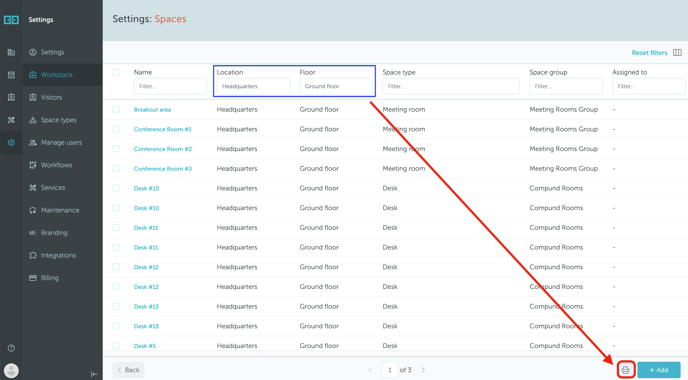Open the Space group filter field

[x=566, y=86]
